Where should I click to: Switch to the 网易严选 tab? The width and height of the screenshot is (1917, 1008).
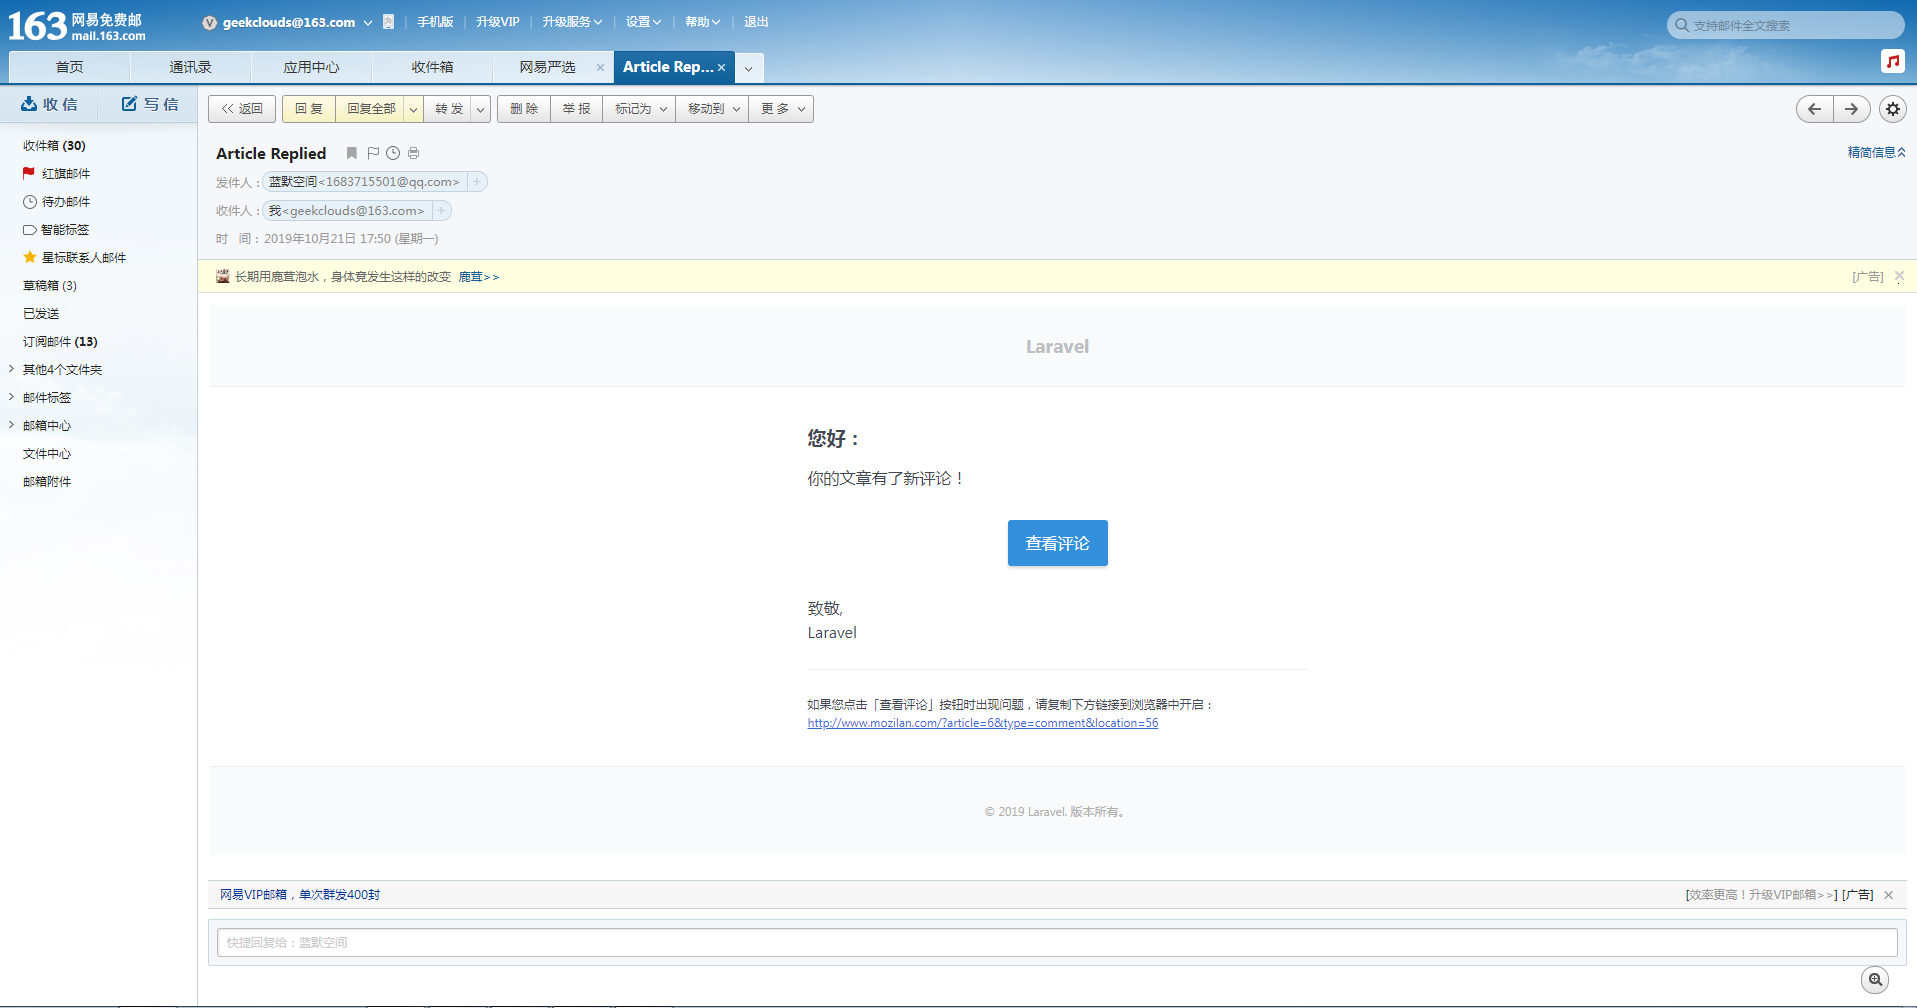pyautogui.click(x=547, y=67)
